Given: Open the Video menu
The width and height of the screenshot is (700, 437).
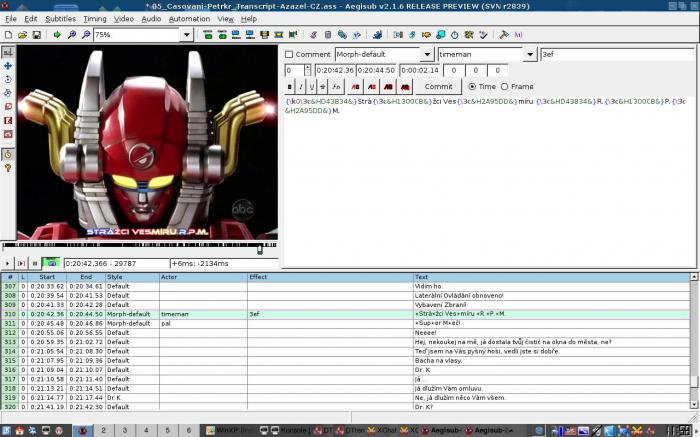Looking at the screenshot, I should [x=124, y=19].
